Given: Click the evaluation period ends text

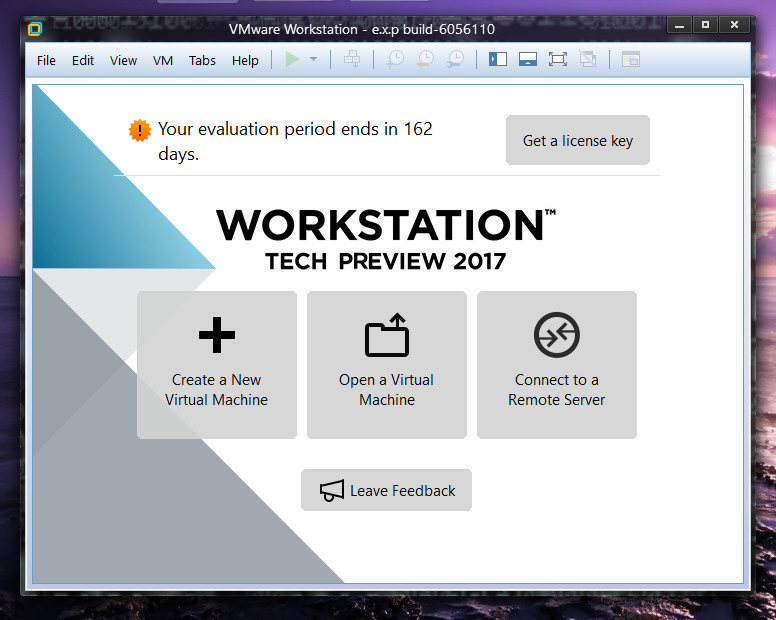Looking at the screenshot, I should coord(295,141).
